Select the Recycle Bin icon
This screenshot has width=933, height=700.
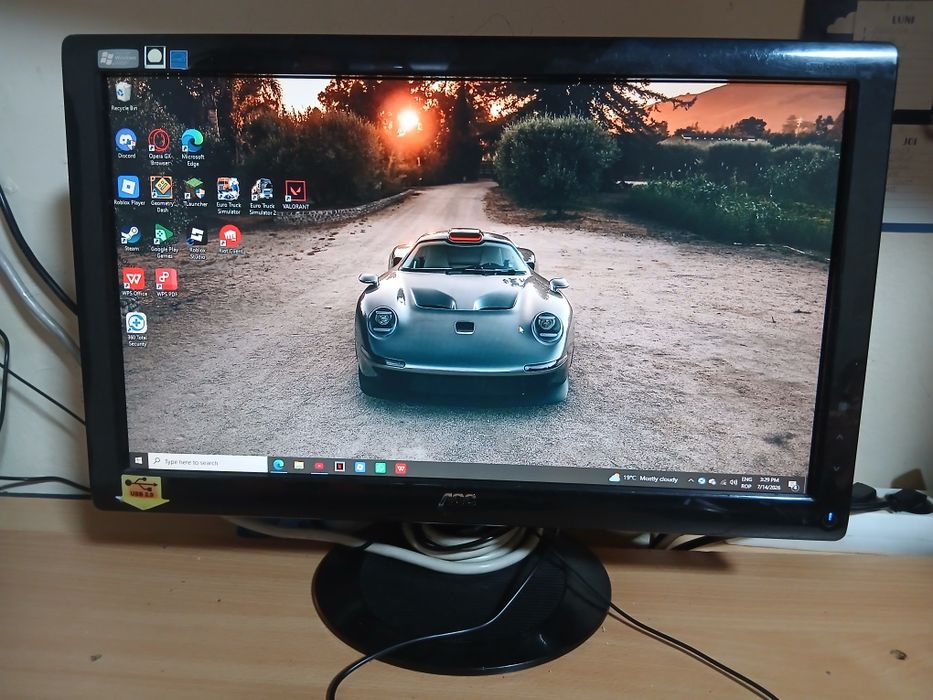tap(124, 96)
